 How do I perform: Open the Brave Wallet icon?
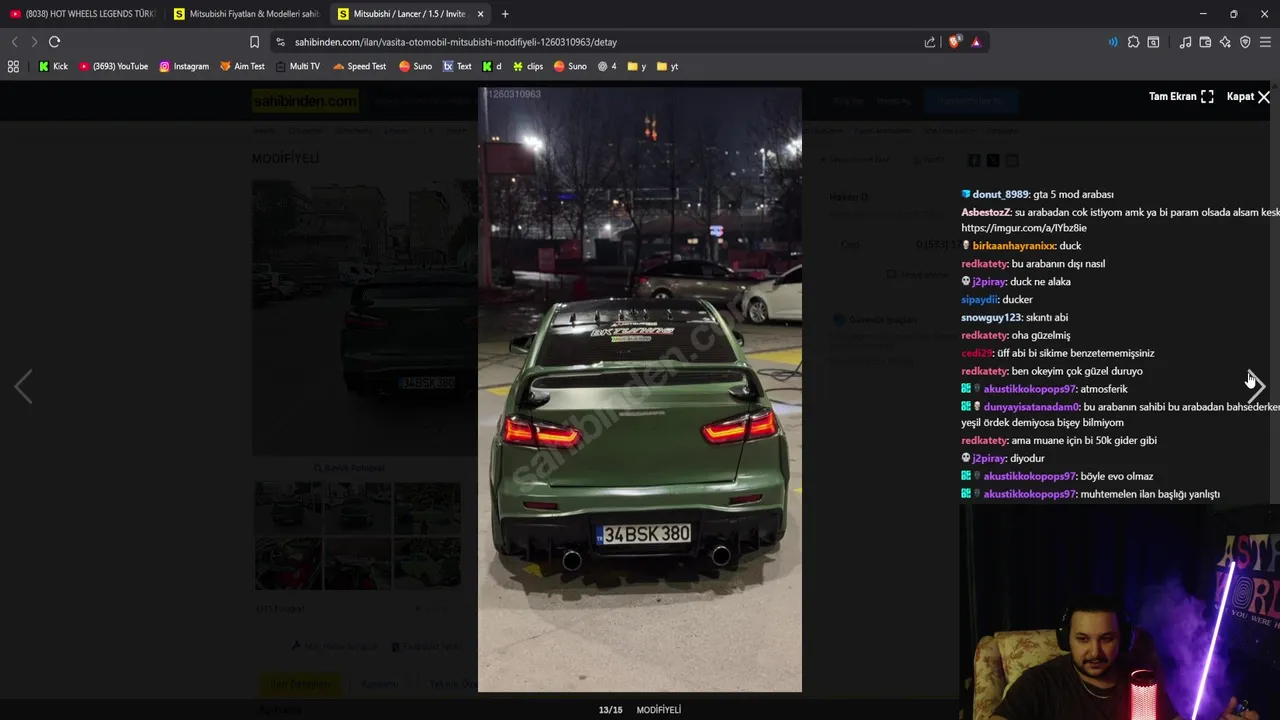coord(1205,42)
